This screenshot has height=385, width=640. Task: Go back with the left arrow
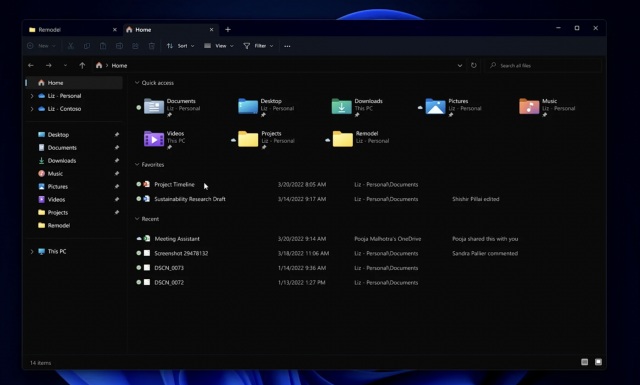(x=31, y=65)
